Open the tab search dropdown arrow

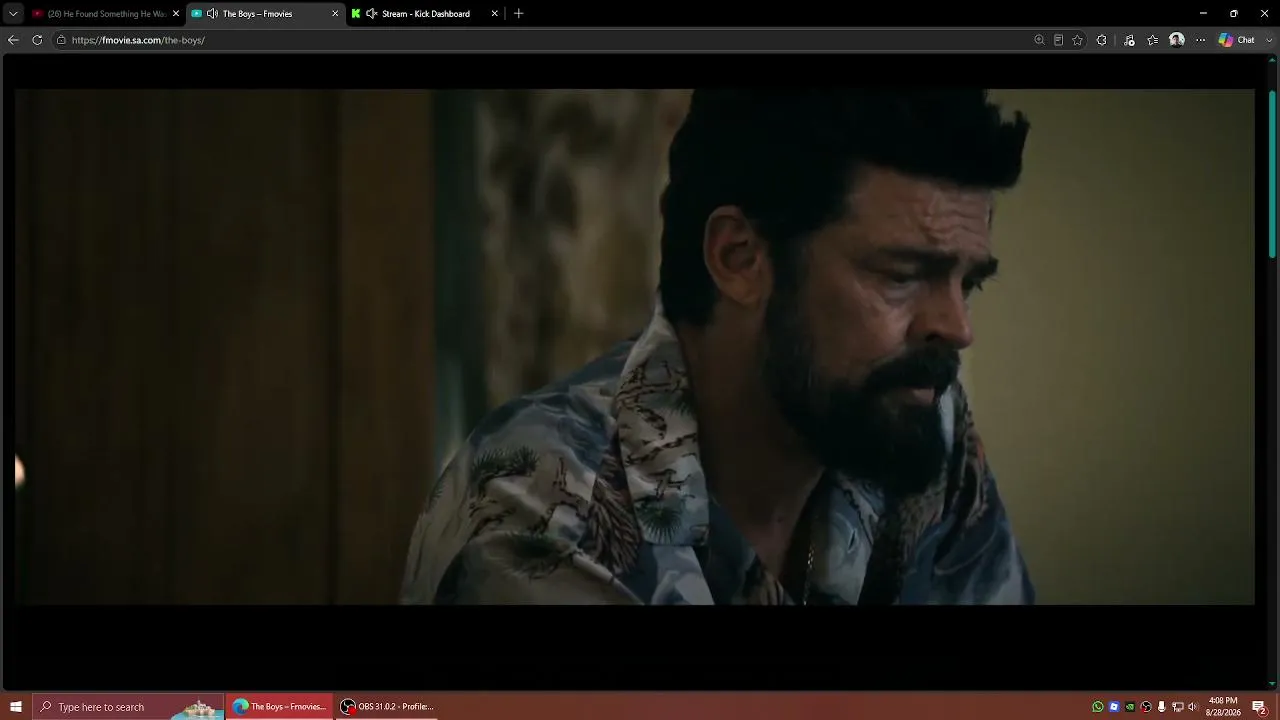(13, 14)
